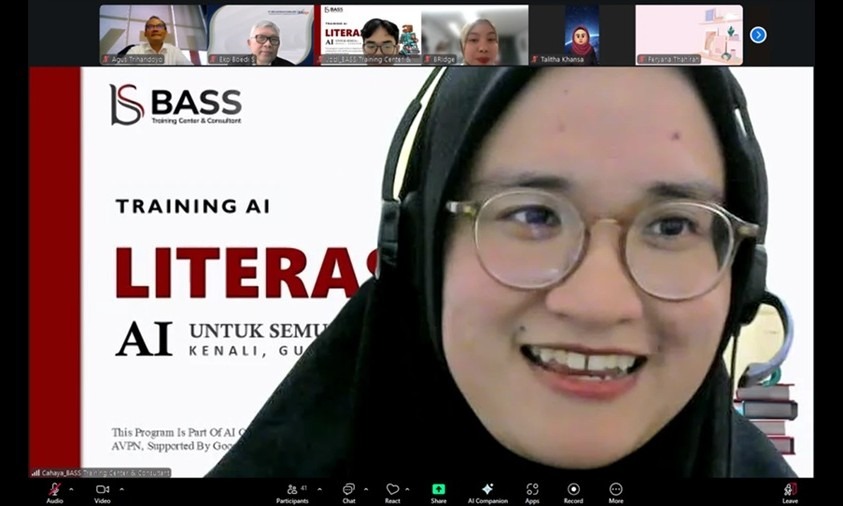843x506 pixels.
Task: Open the AI Companion
Action: pos(487,489)
